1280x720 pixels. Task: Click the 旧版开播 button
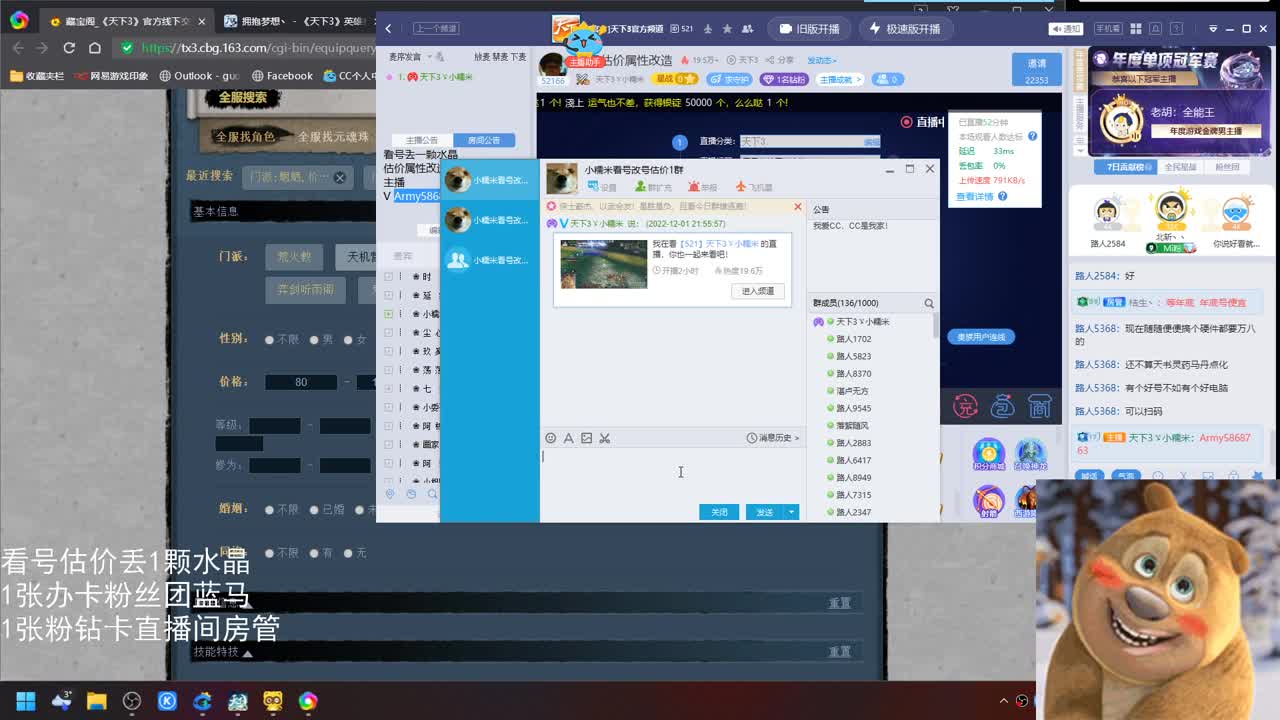tap(809, 29)
